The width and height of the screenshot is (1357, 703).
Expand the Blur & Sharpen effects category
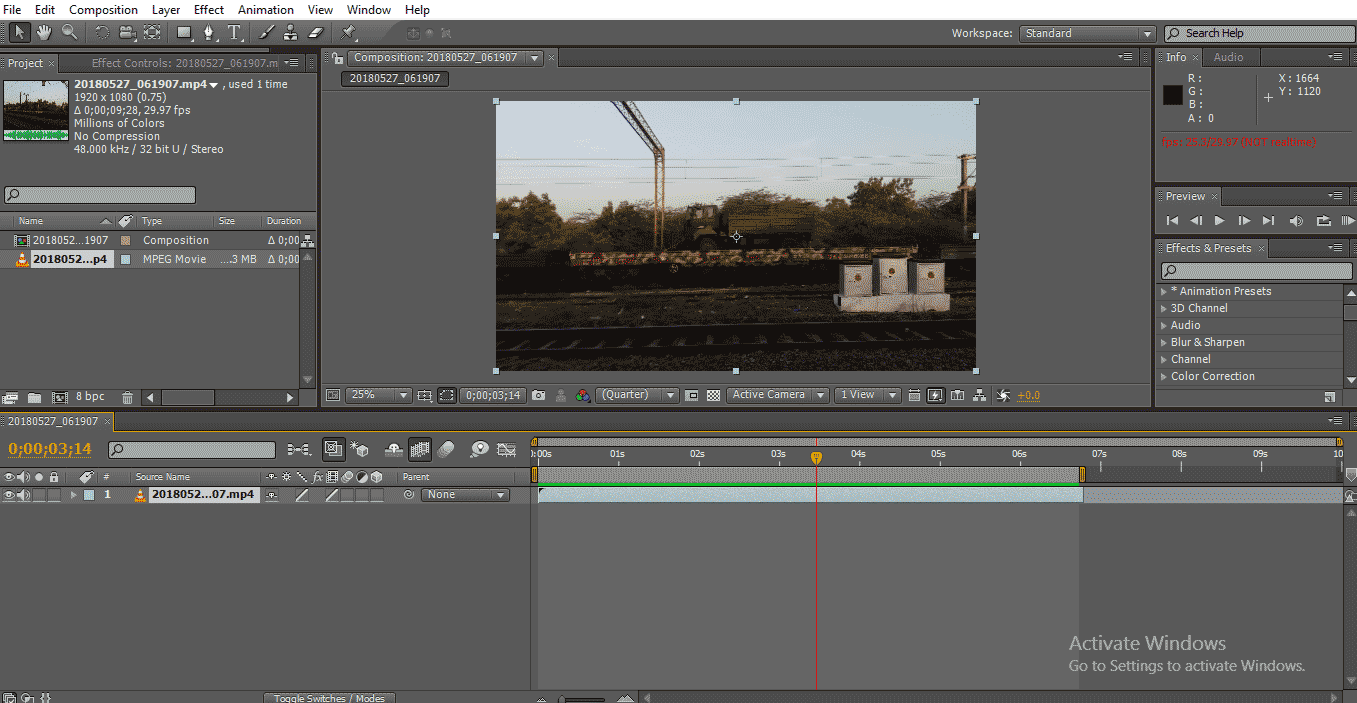click(x=1164, y=343)
